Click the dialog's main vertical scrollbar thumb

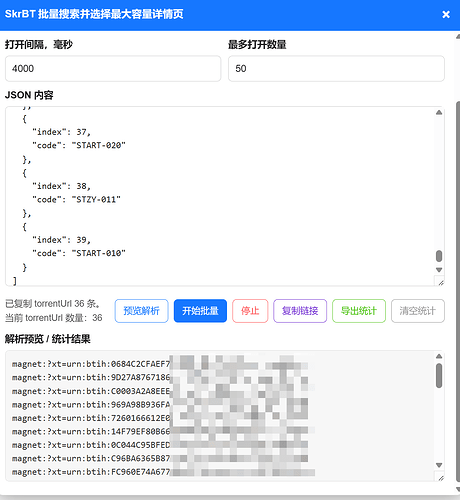(x=458, y=292)
